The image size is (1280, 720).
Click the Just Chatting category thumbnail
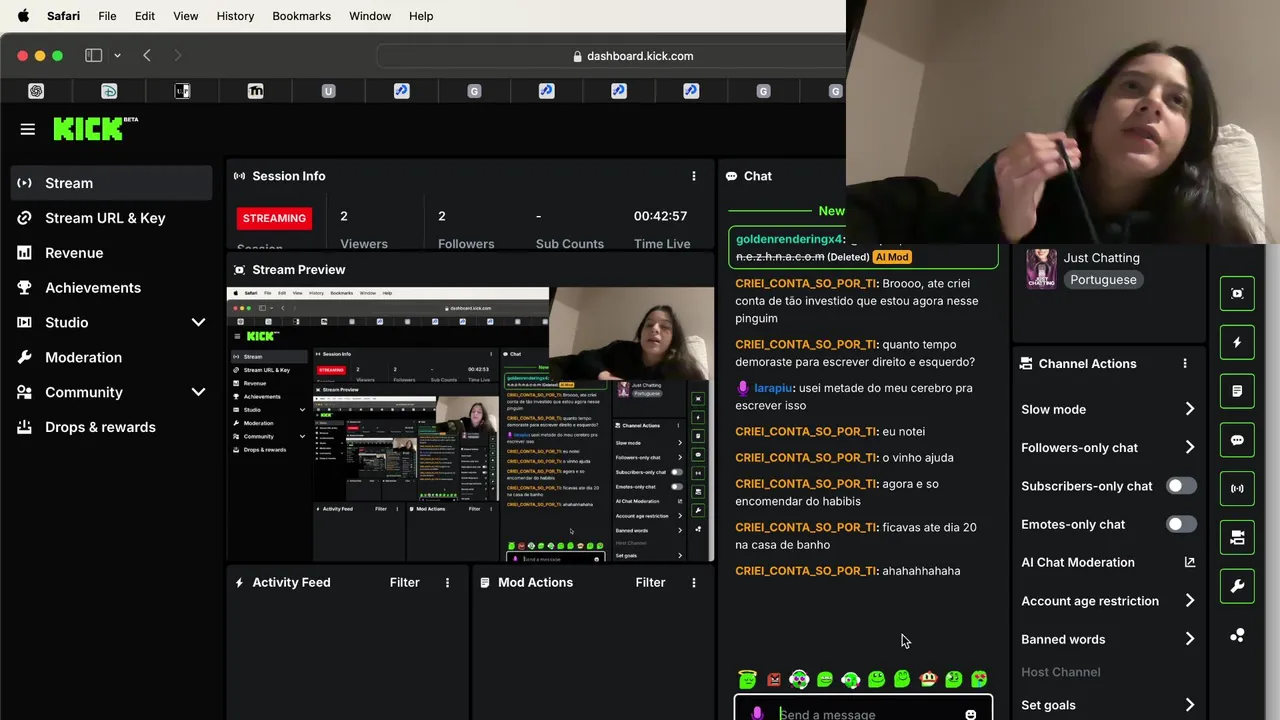(1041, 268)
